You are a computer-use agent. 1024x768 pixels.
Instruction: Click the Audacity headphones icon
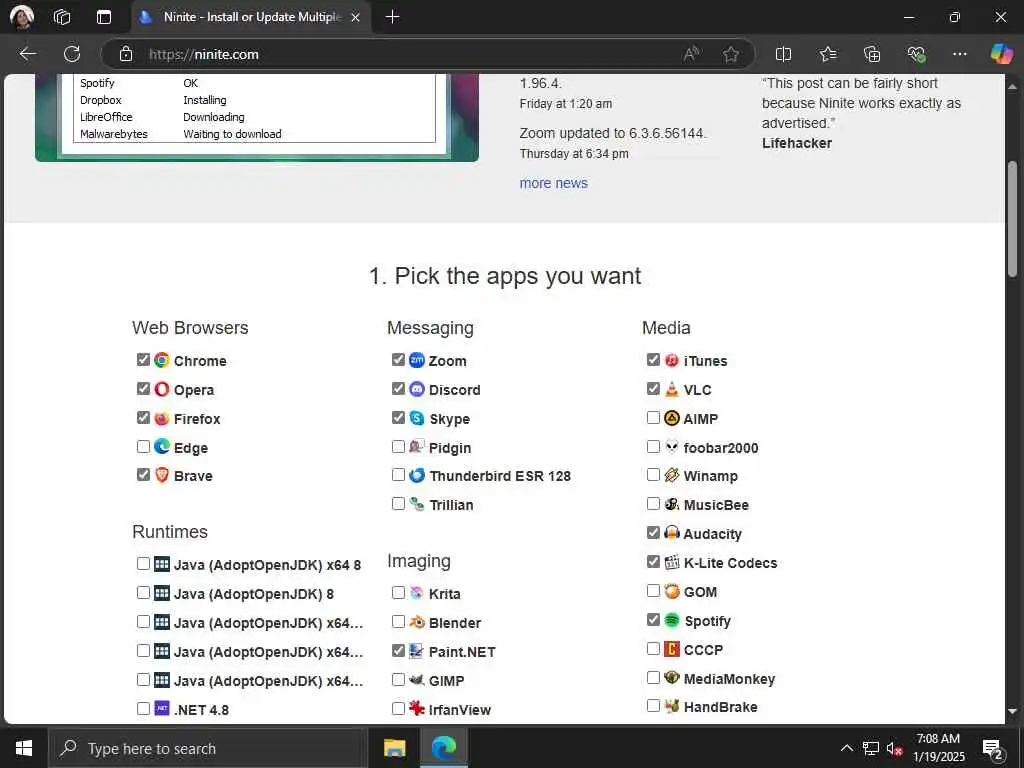click(671, 533)
